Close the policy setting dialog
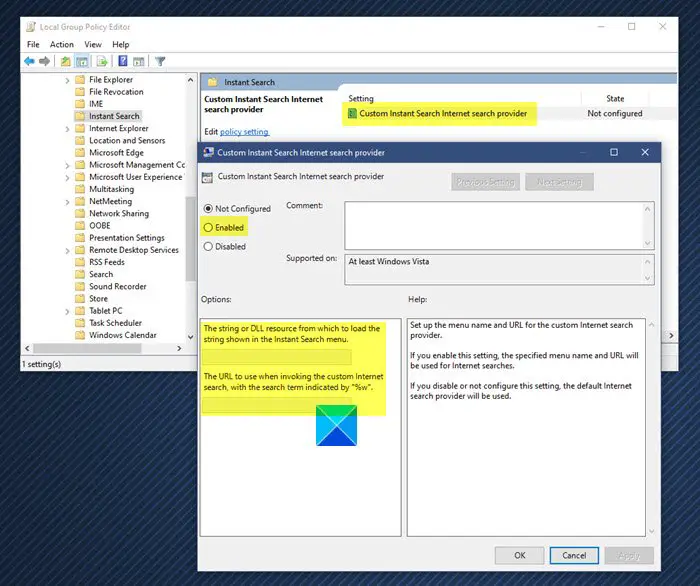This screenshot has width=700, height=586. [645, 152]
